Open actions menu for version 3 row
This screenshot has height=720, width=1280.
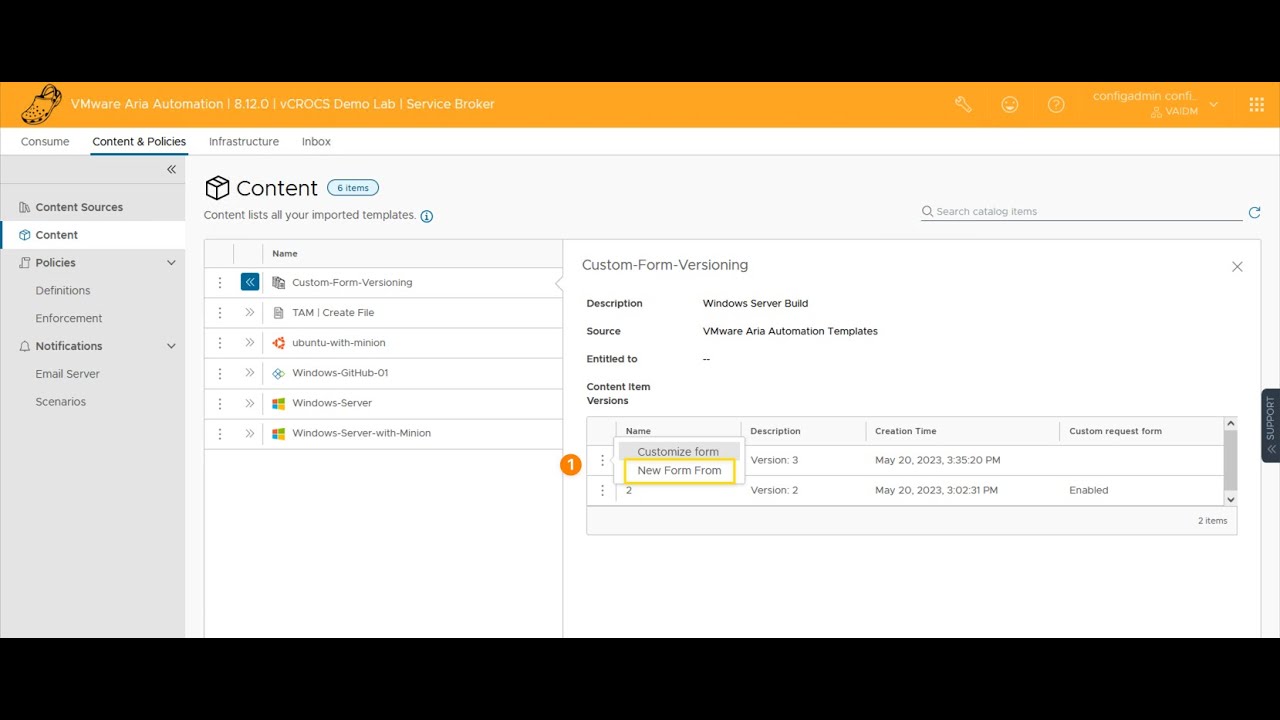coord(602,460)
